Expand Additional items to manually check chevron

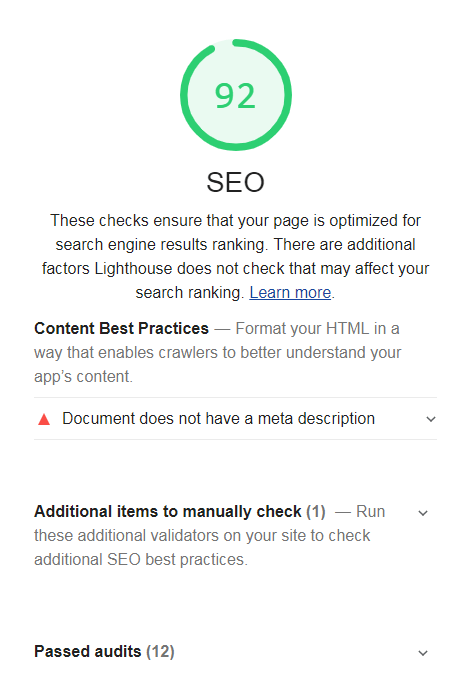click(x=423, y=513)
